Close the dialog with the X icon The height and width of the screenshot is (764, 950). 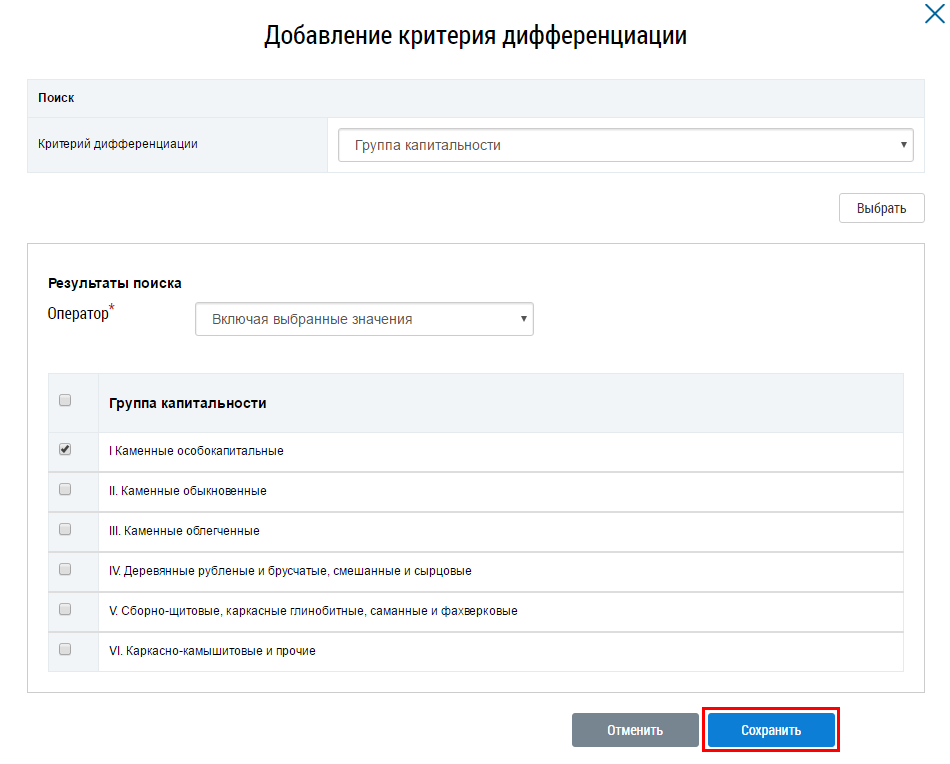click(x=933, y=13)
